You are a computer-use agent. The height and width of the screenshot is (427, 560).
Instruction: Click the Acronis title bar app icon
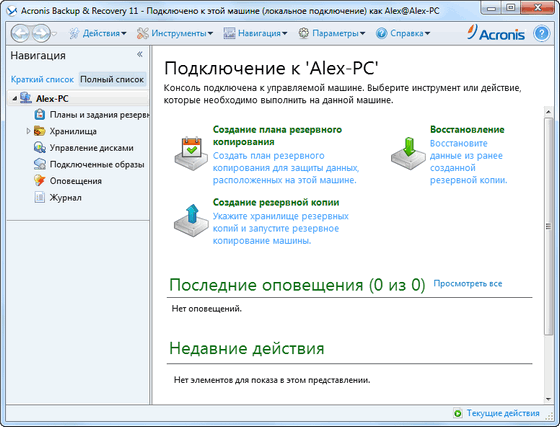point(12,11)
